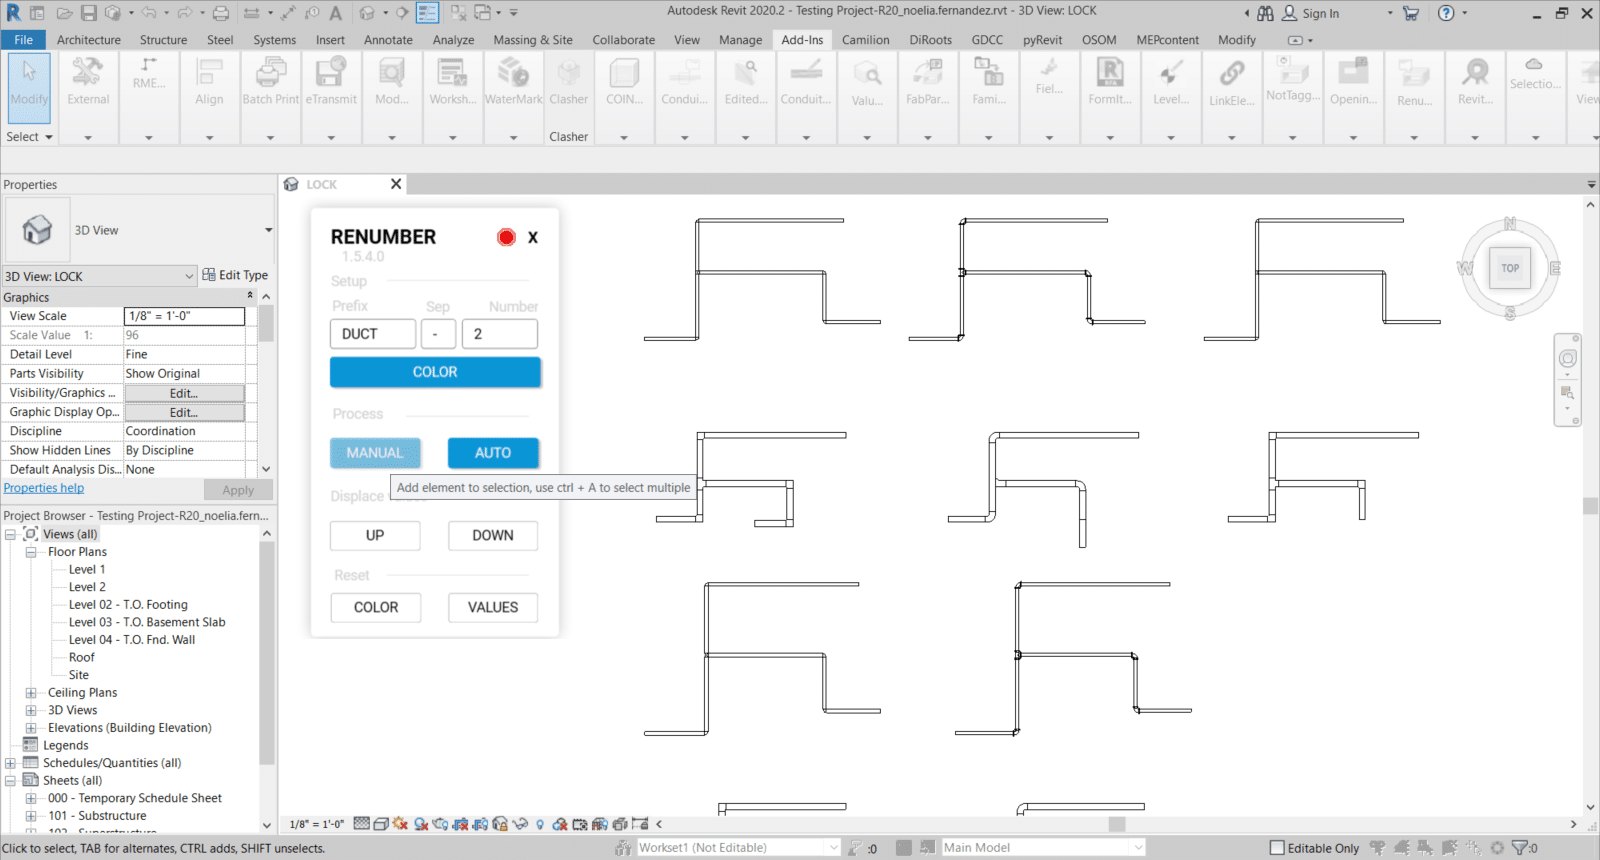Click the DOWN displace button

pos(493,536)
